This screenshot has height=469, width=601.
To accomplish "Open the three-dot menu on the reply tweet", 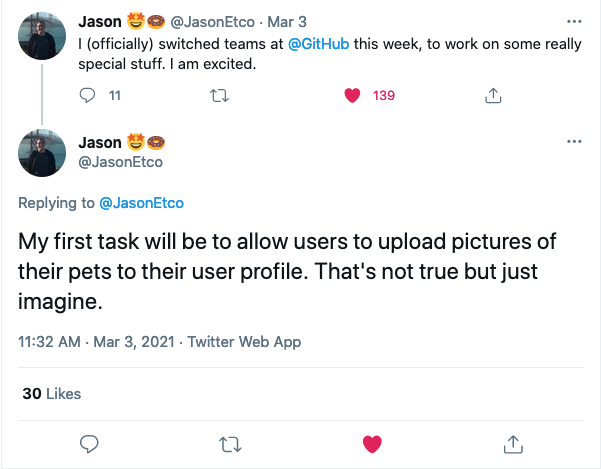I will (x=574, y=141).
